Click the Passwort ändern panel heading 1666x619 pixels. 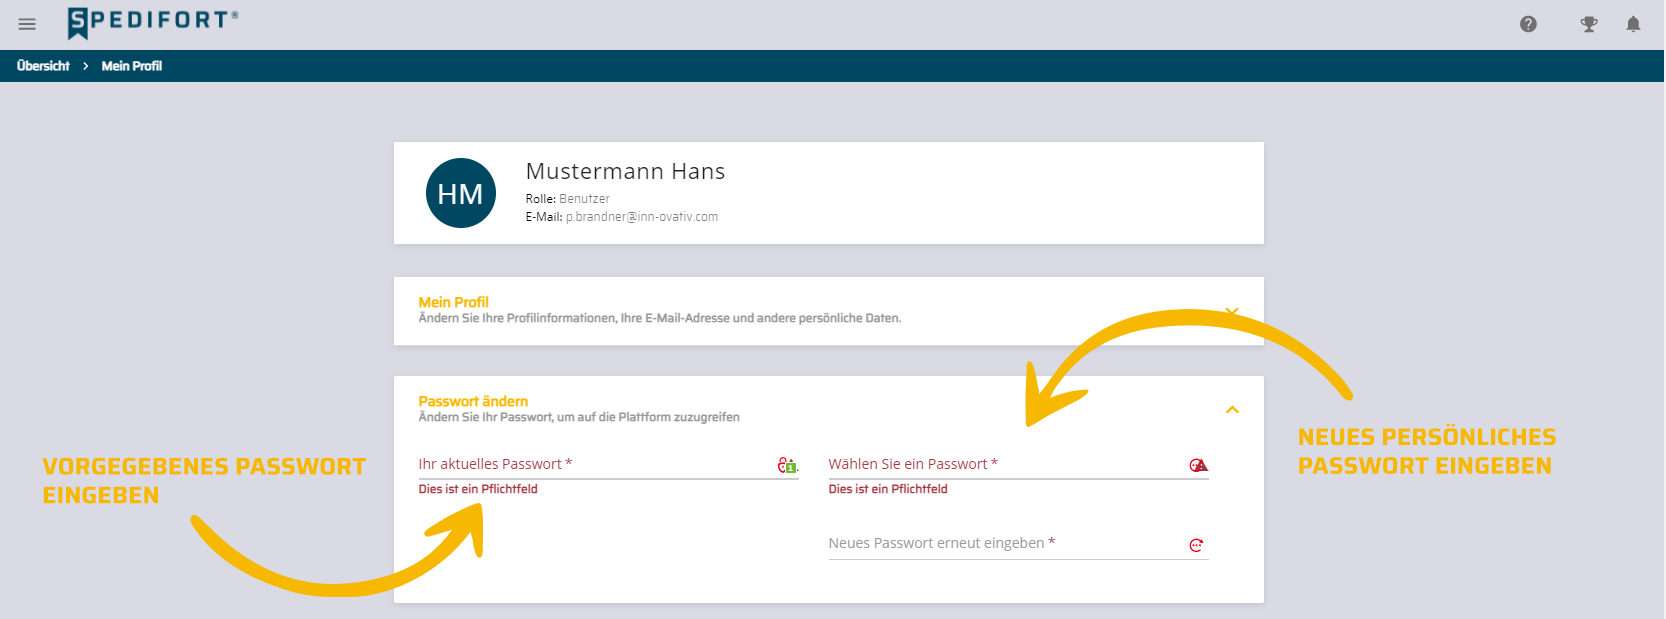point(473,401)
